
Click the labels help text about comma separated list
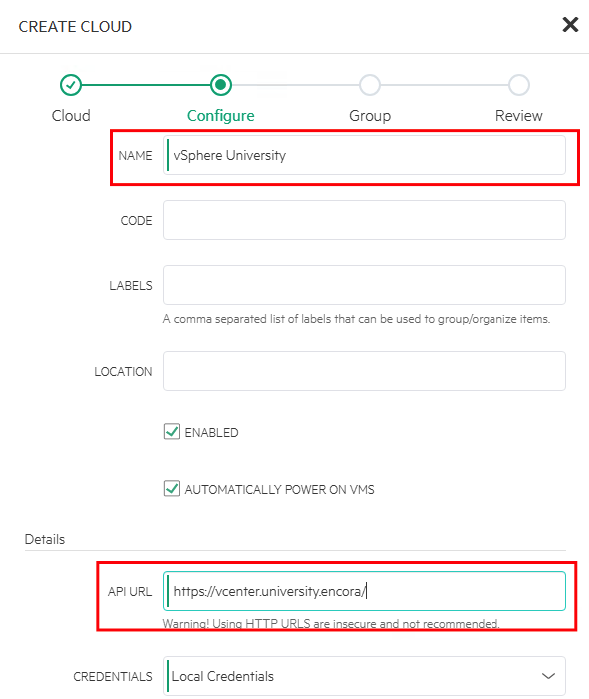(x=356, y=319)
